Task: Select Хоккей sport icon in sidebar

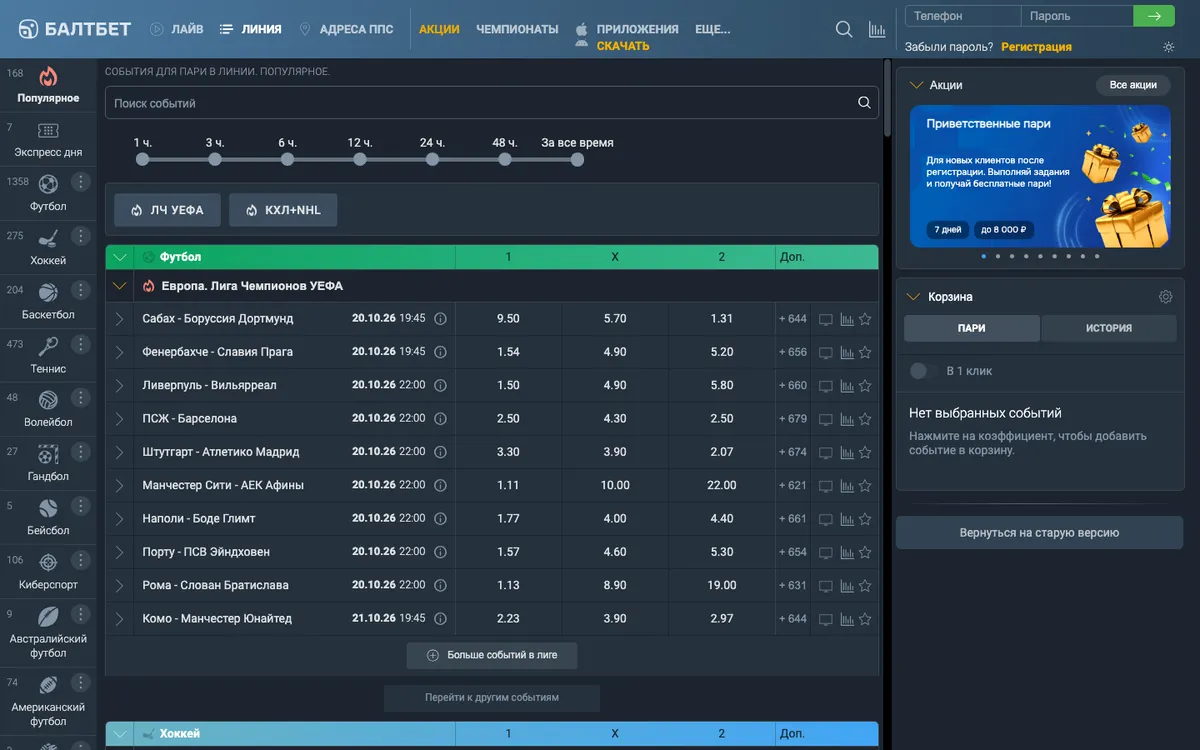Action: 48,238
